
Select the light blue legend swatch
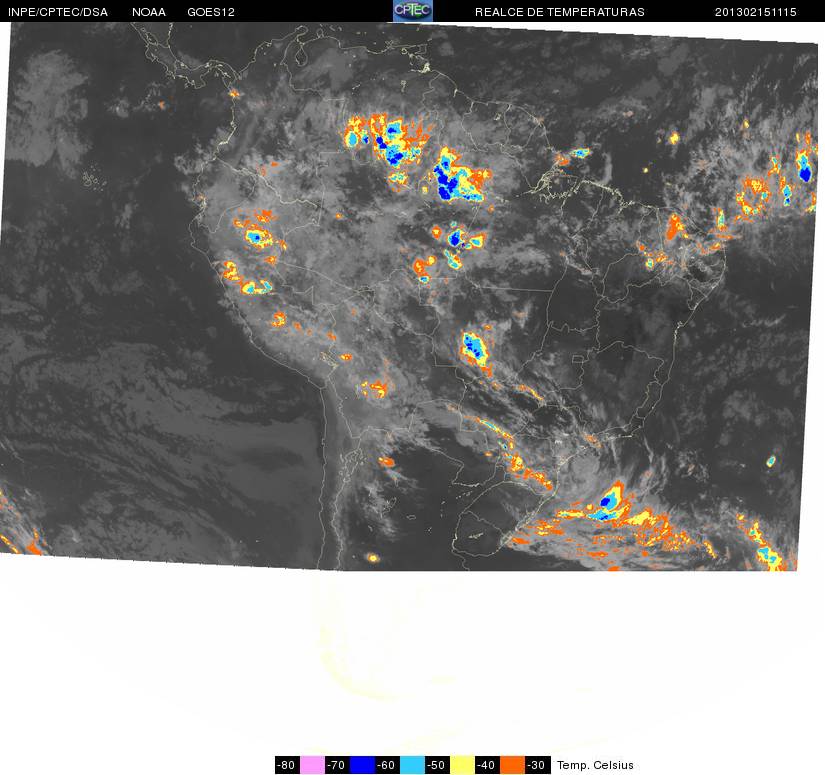pyautogui.click(x=412, y=765)
